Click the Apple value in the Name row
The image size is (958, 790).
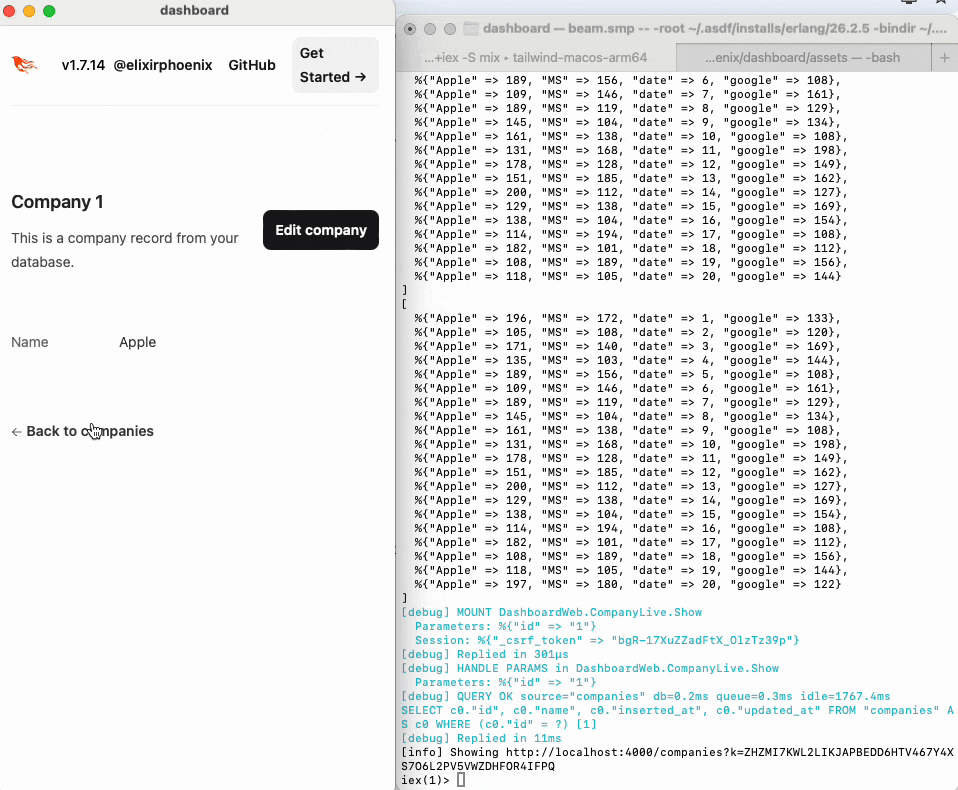point(137,342)
